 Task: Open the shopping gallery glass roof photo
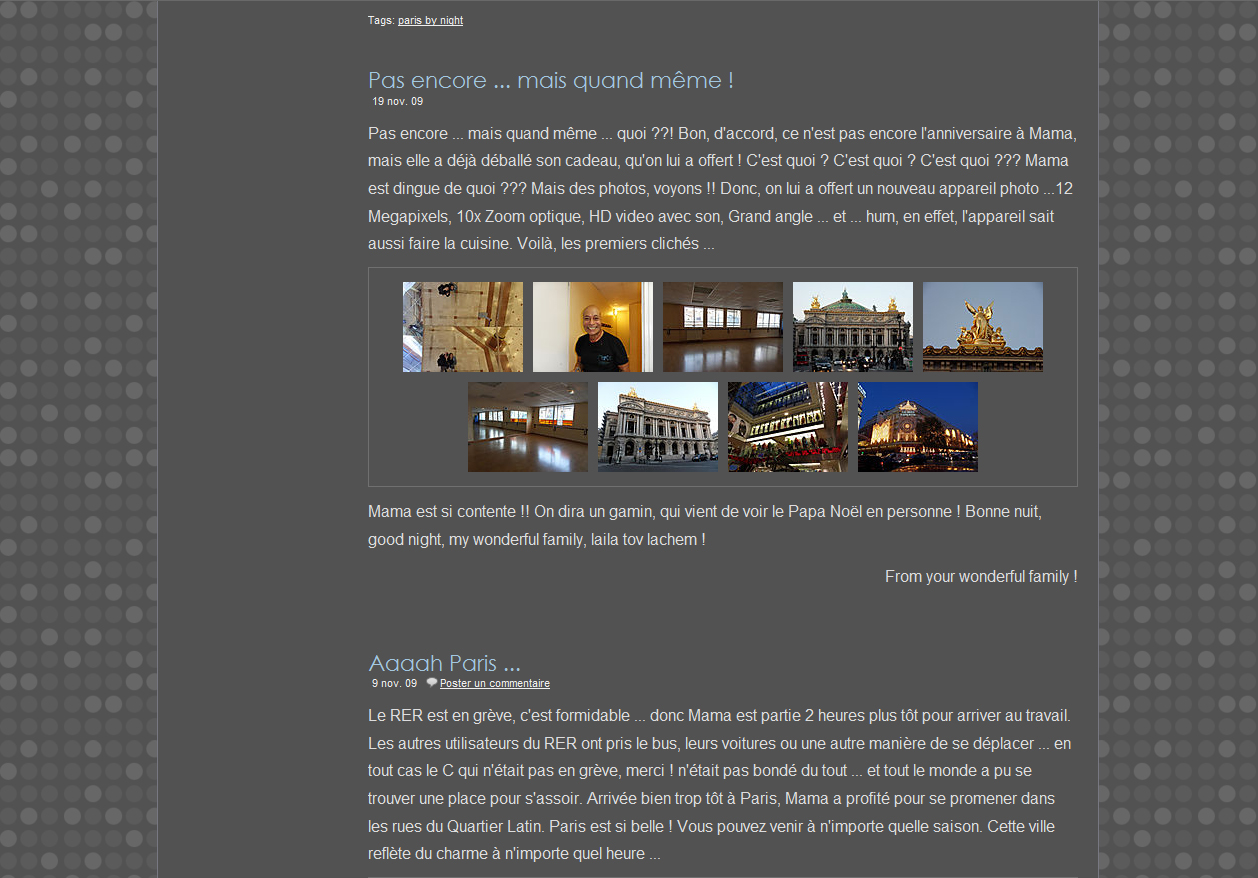[787, 427]
